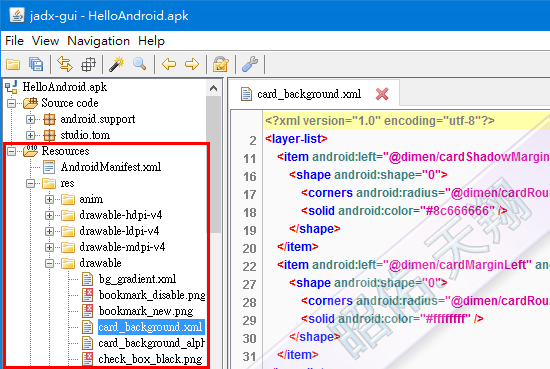Click the bg_gradient.xml file icon
The width and height of the screenshot is (550, 369).
tap(87, 279)
